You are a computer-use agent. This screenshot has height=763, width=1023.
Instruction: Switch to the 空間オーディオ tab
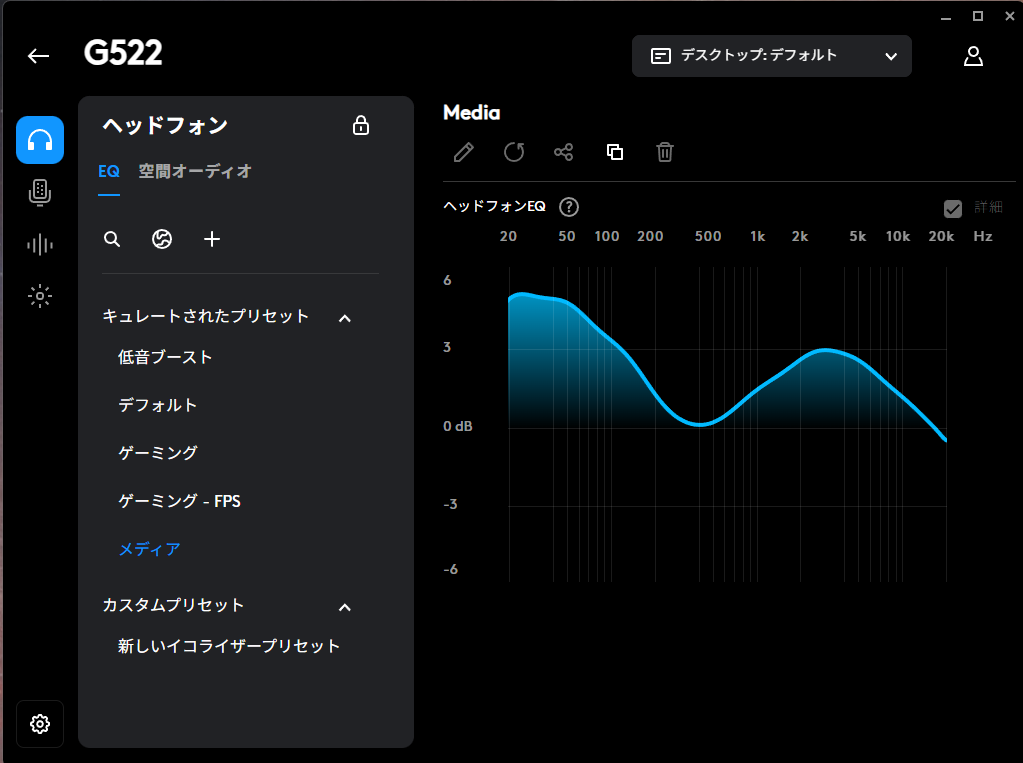pyautogui.click(x=195, y=171)
